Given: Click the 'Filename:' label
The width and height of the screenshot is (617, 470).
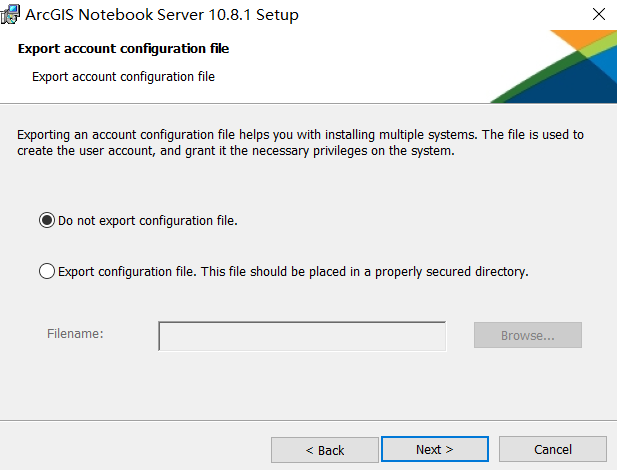Looking at the screenshot, I should point(75,334).
